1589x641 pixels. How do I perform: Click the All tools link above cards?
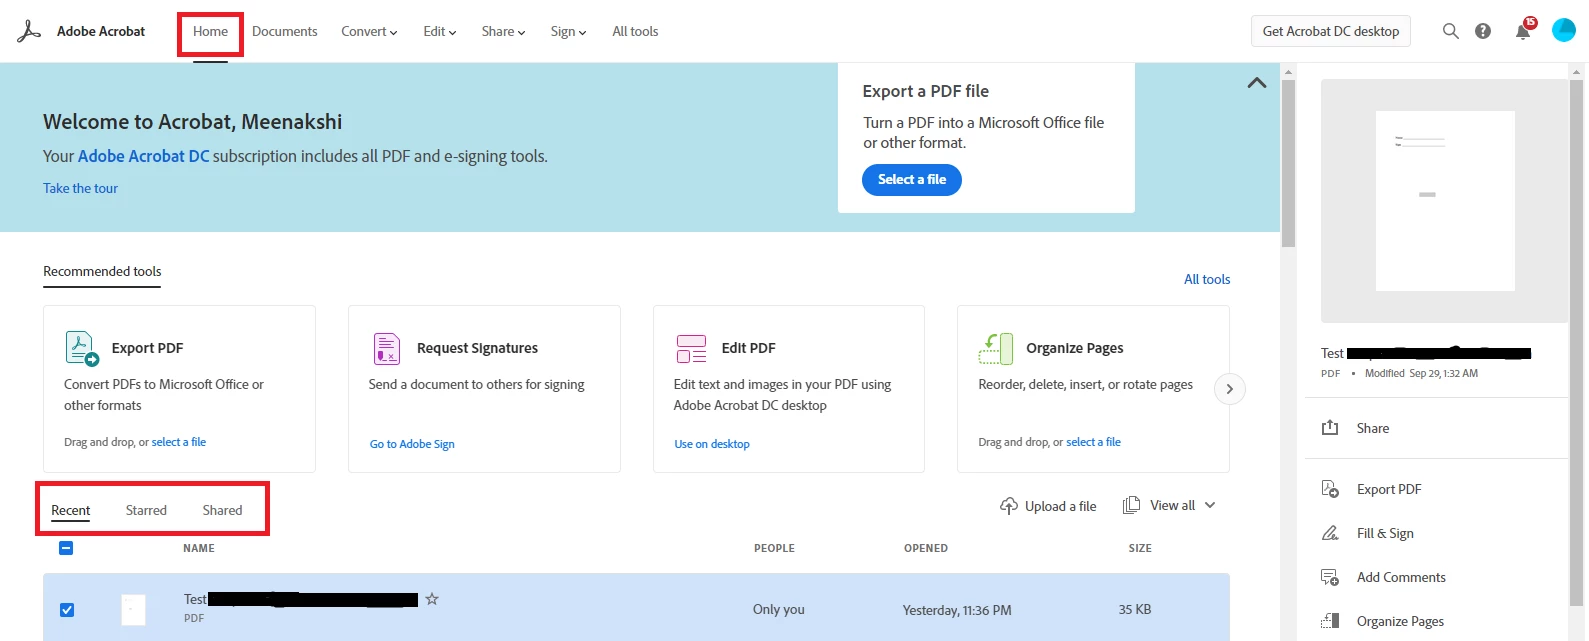[1207, 279]
